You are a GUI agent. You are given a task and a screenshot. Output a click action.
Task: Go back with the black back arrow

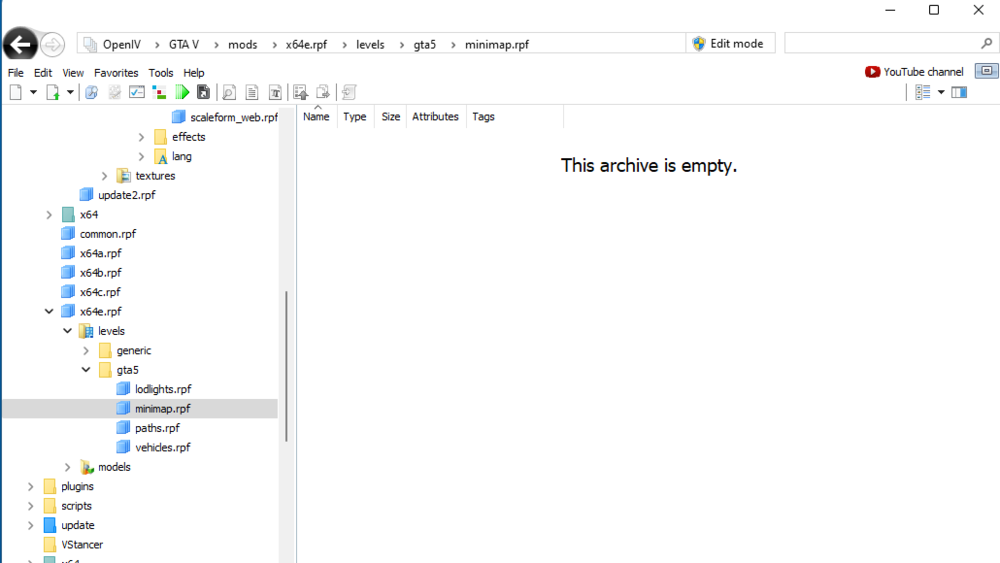(x=20, y=45)
